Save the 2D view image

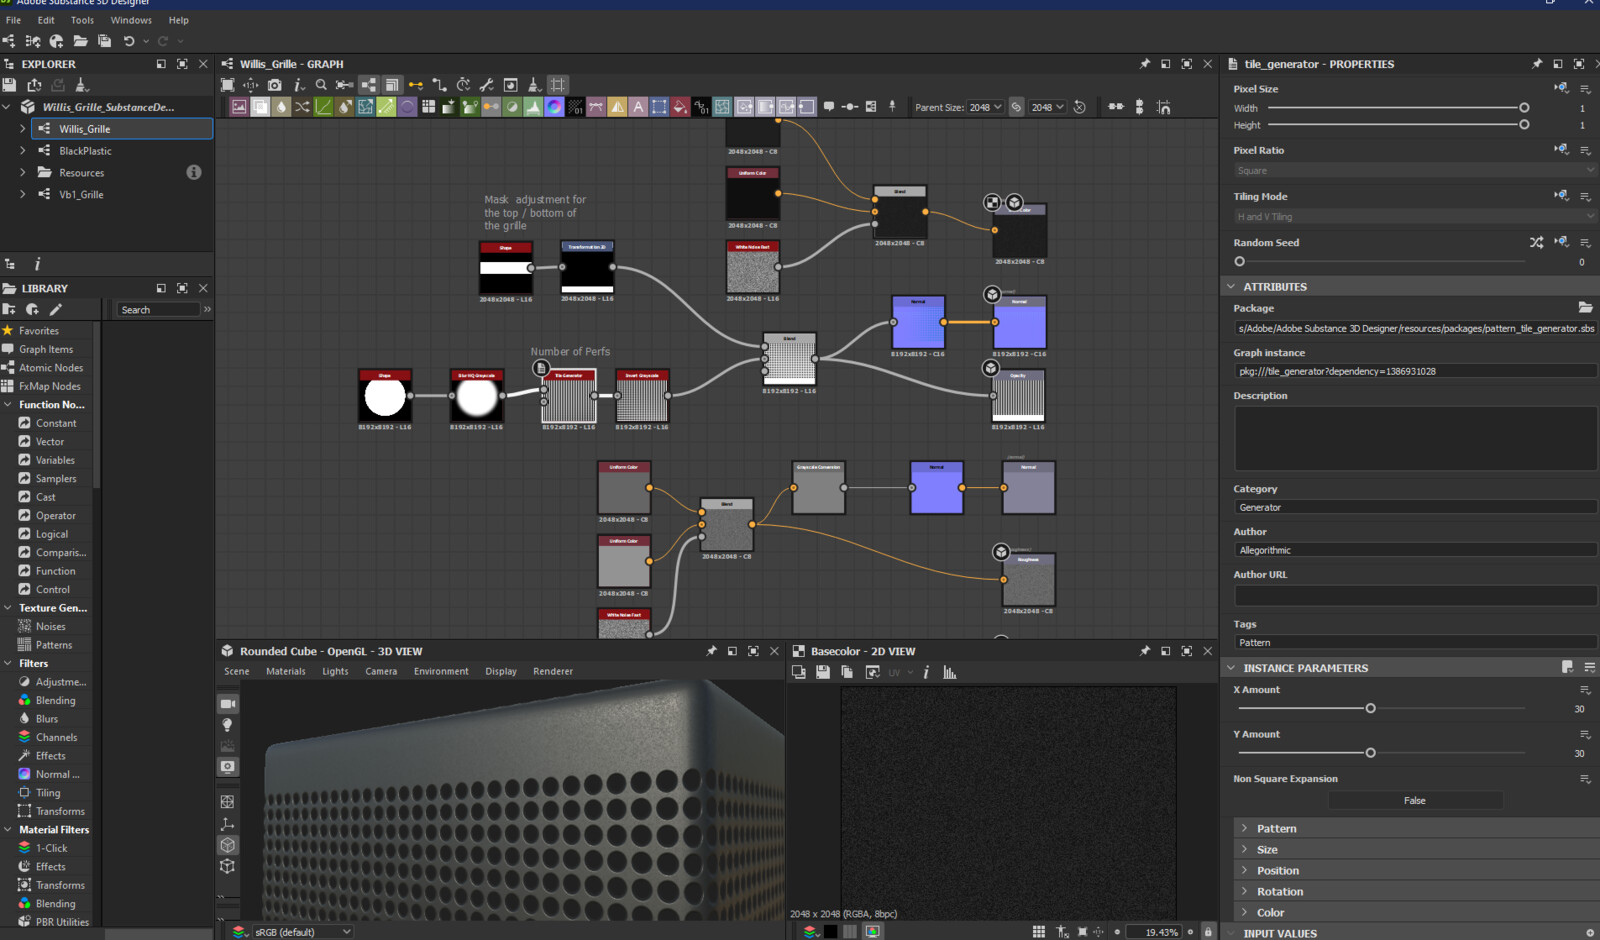[x=822, y=672]
